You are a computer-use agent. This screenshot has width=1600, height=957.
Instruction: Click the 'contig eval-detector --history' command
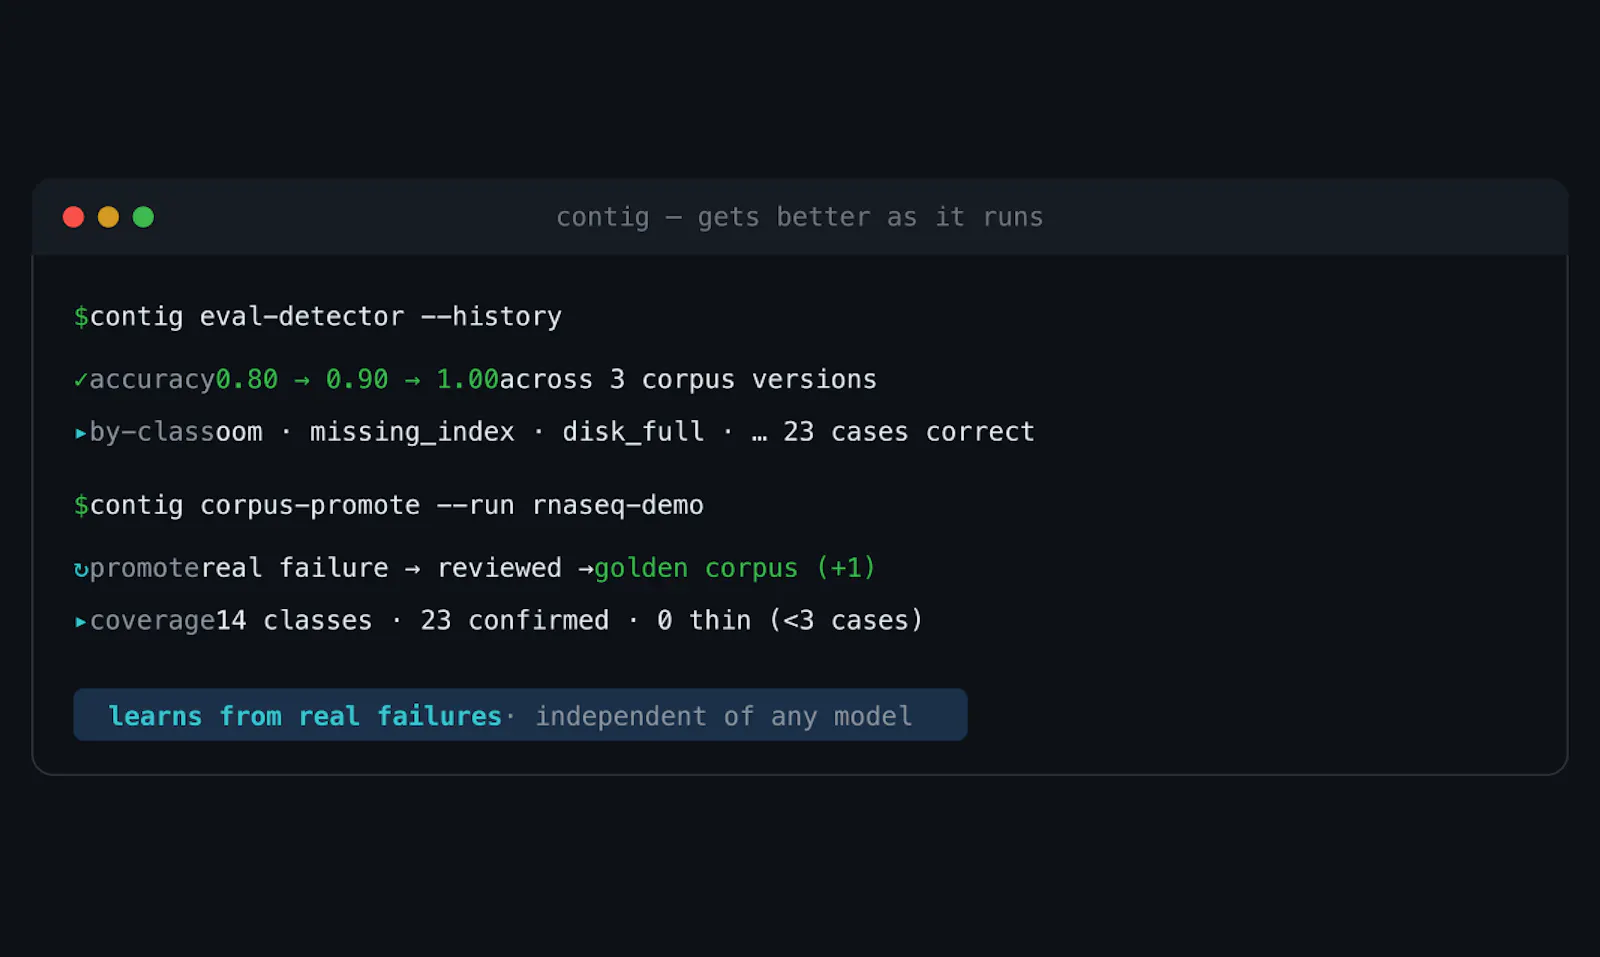click(326, 317)
